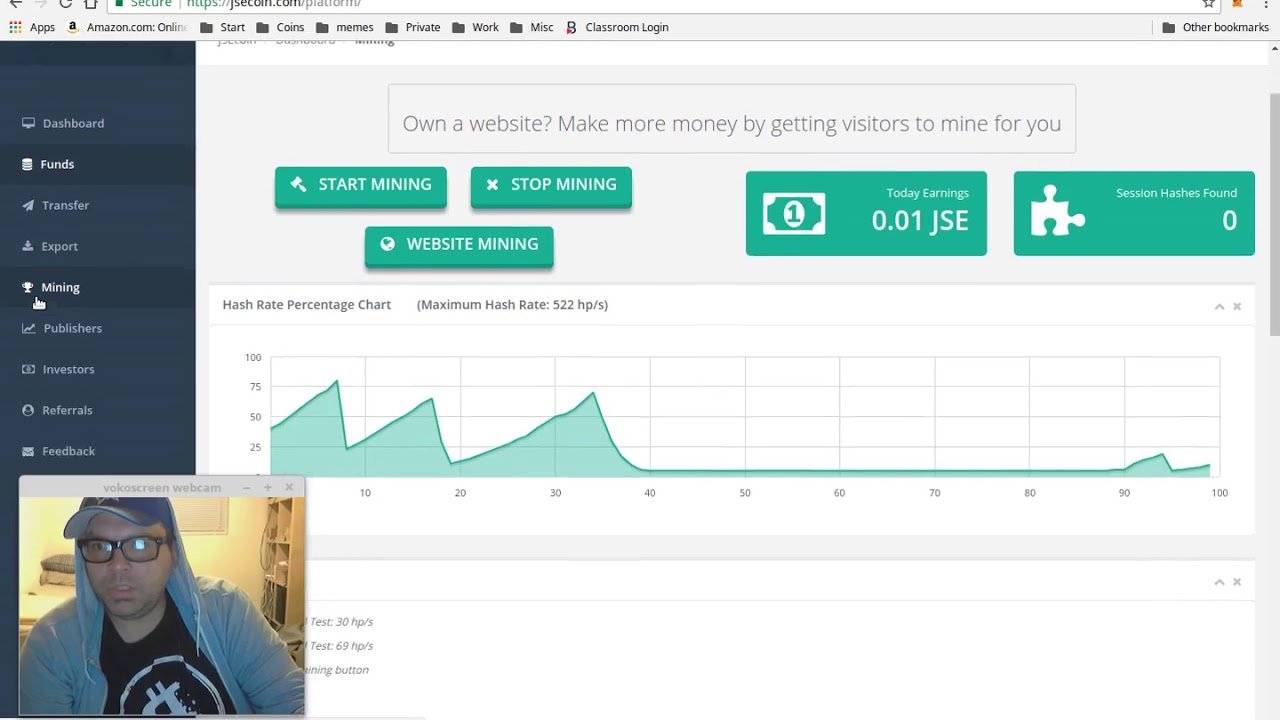Click the puzzle piece icon in Session Hashes card
This screenshot has width=1280, height=720.
coord(1058,211)
